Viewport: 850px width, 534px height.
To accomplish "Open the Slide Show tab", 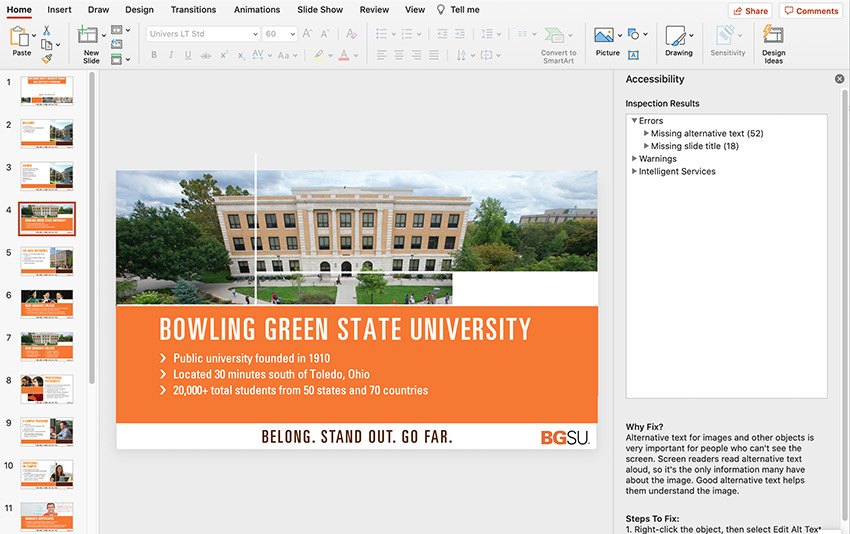I will [x=320, y=10].
